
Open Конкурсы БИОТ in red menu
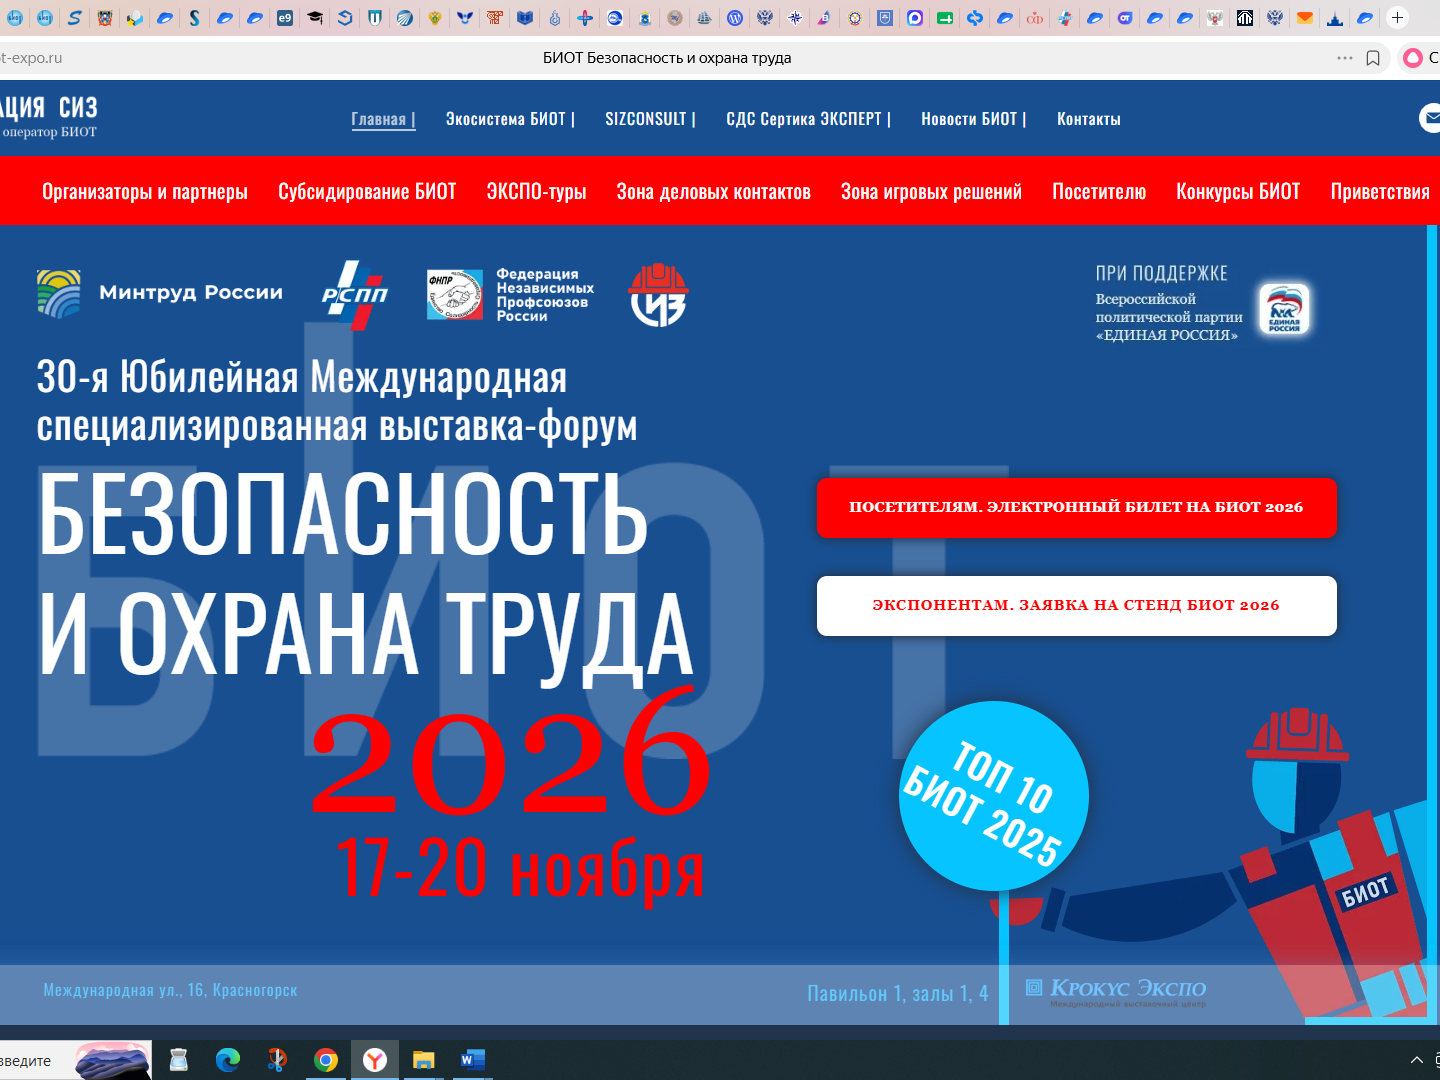(x=1238, y=192)
